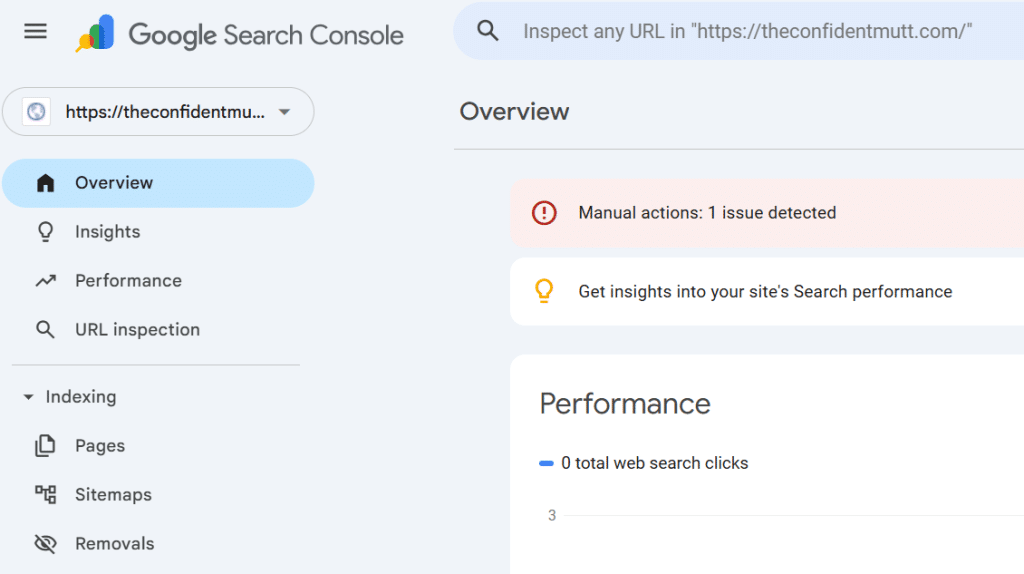Click the red warning icon in alert
This screenshot has width=1024, height=574.
point(544,213)
